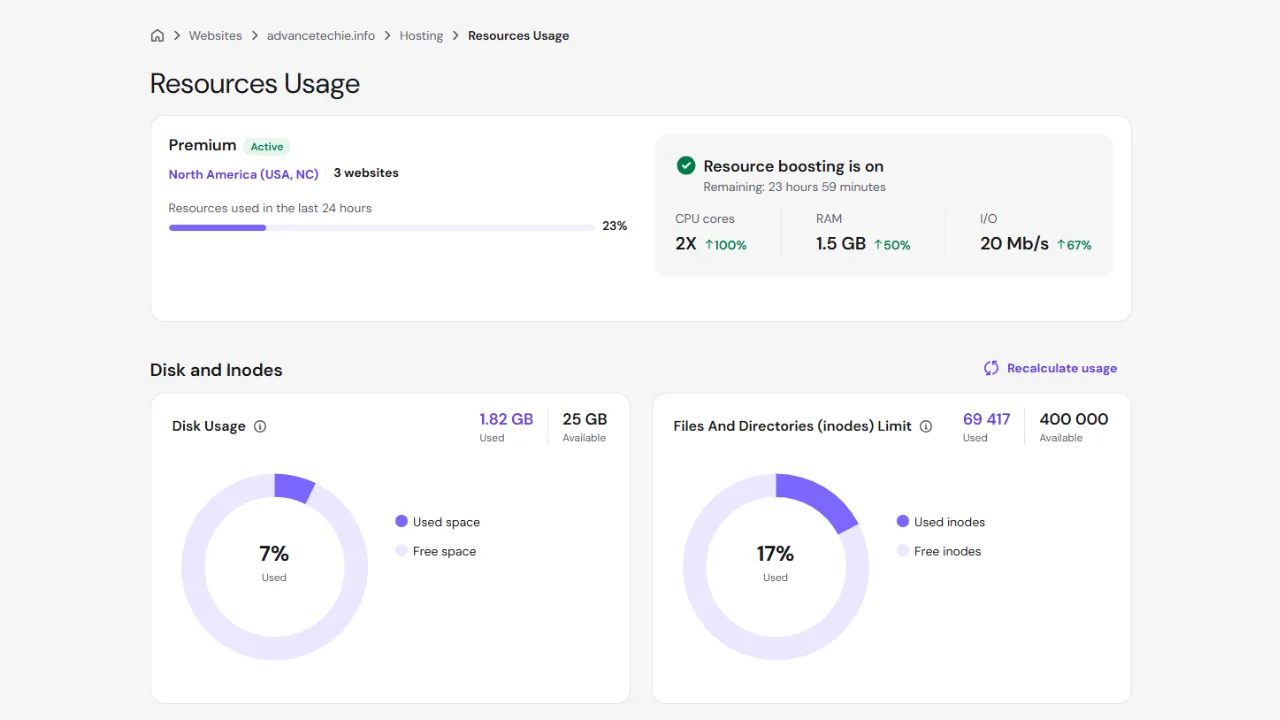Click the Recalculate usage refresh icon
This screenshot has height=720, width=1280.
pyautogui.click(x=990, y=368)
